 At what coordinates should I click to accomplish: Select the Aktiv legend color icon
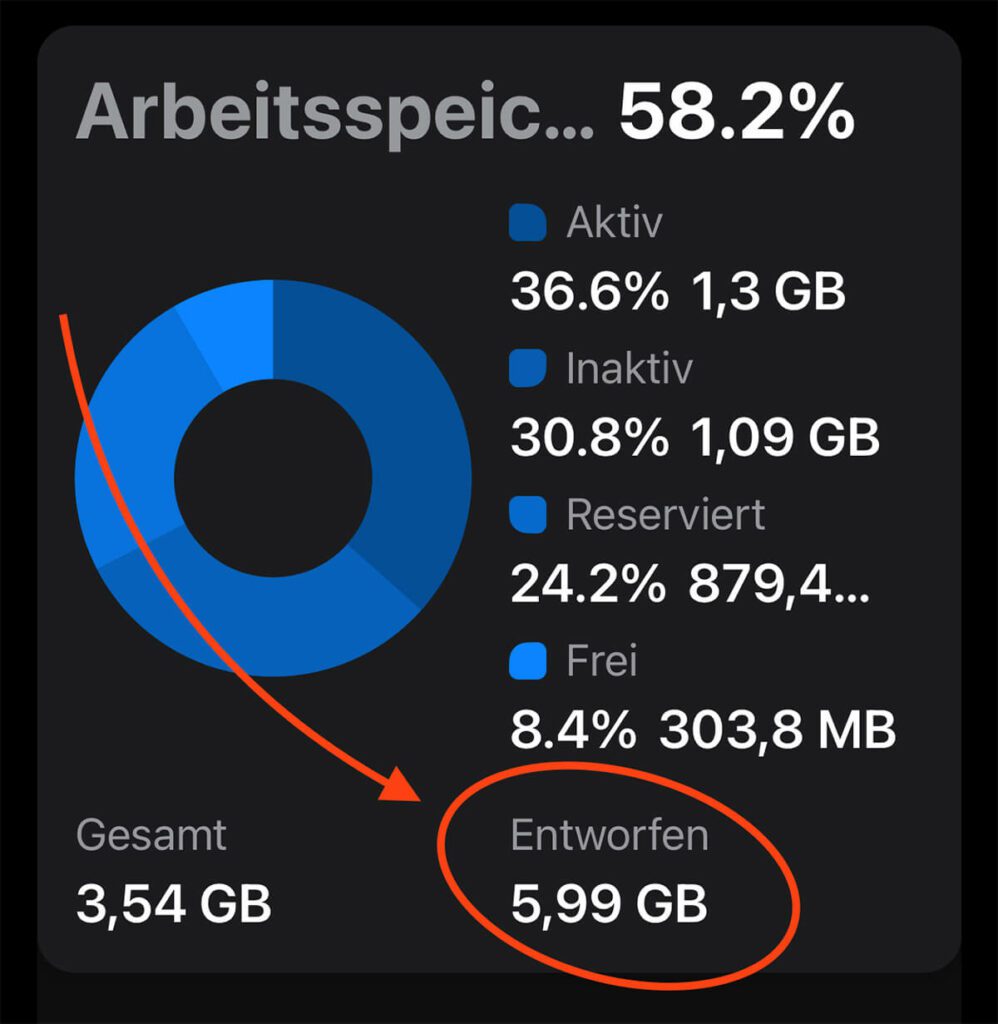[x=527, y=223]
